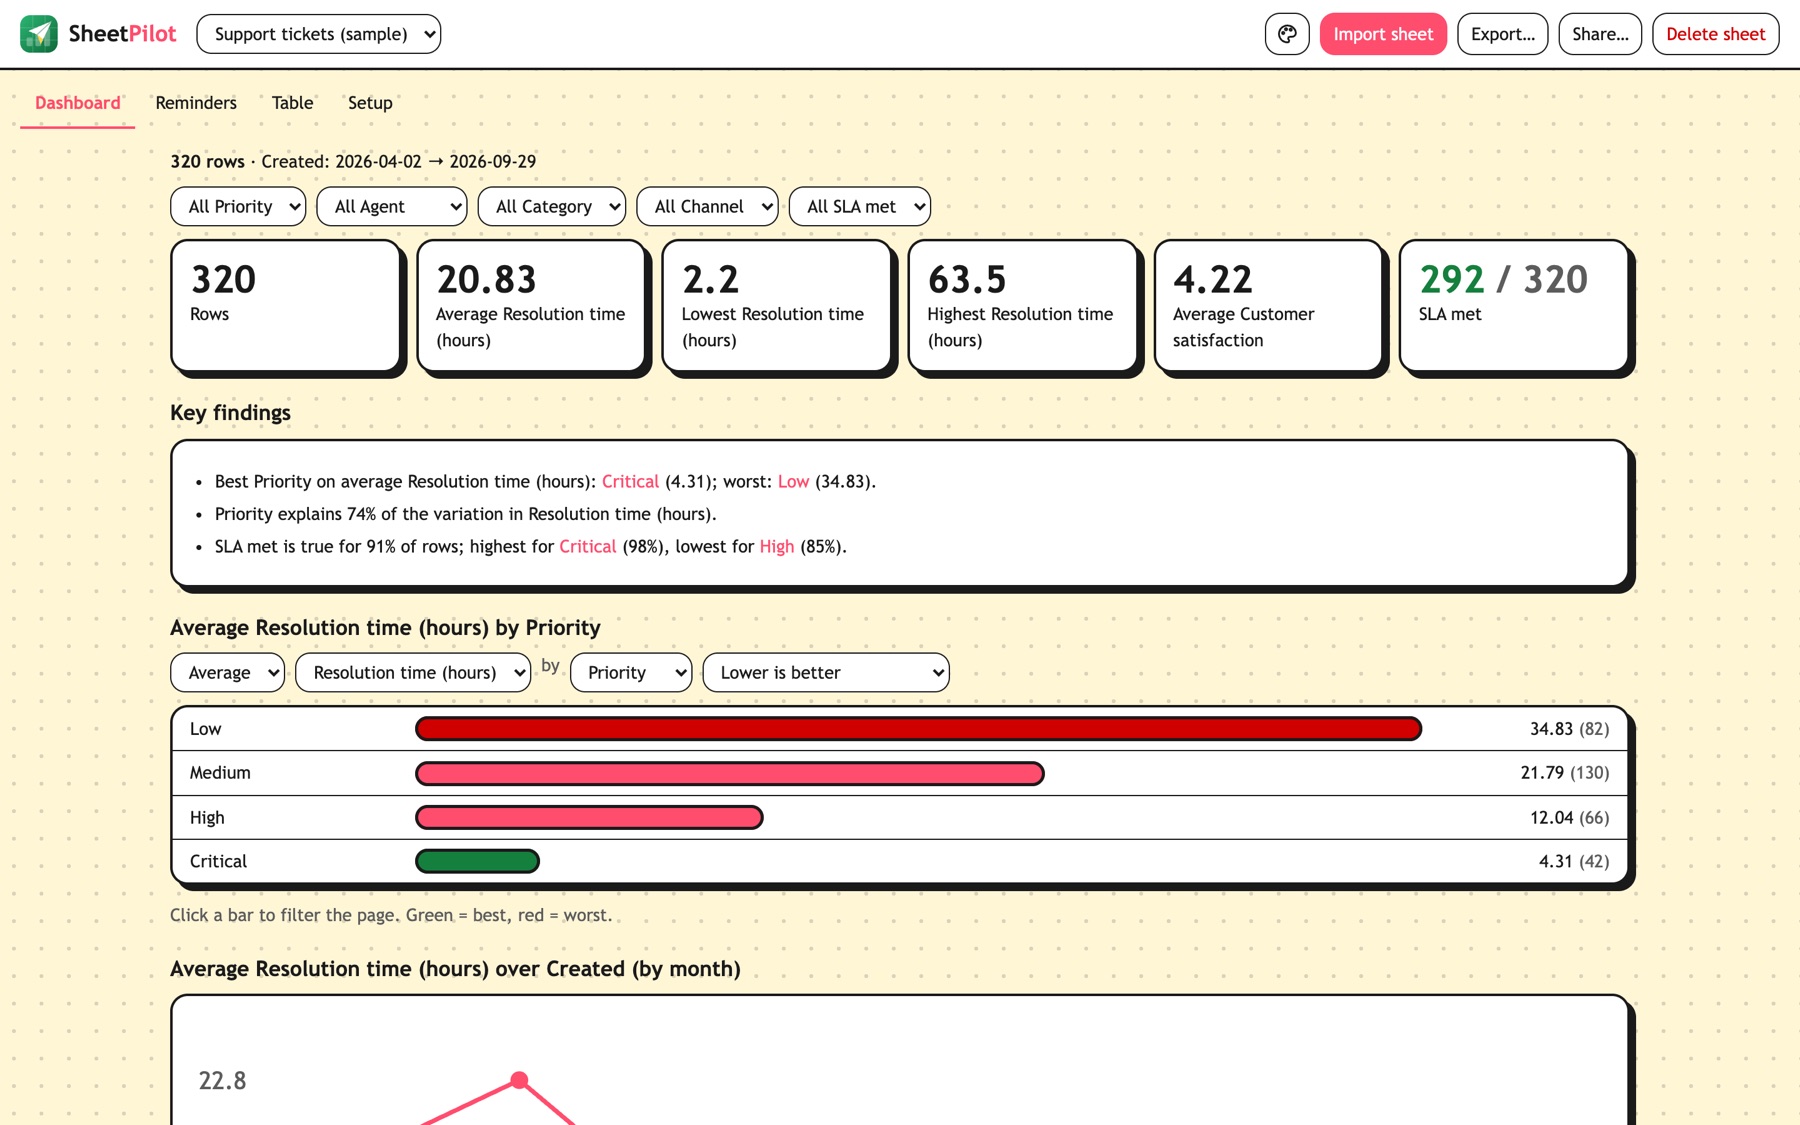
Task: Click the Critical (98%) link in SLA finding
Action: point(588,547)
